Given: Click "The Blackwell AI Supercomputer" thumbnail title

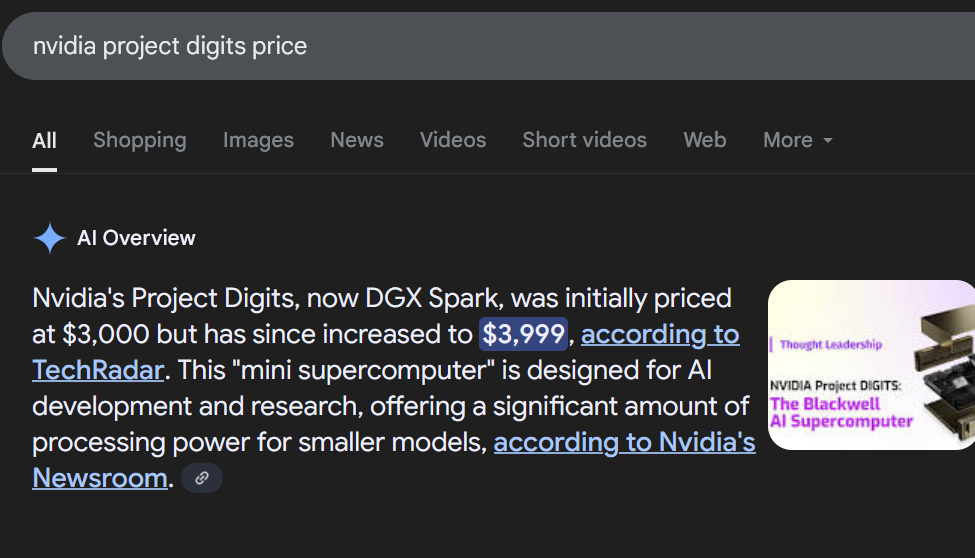Looking at the screenshot, I should [x=840, y=413].
